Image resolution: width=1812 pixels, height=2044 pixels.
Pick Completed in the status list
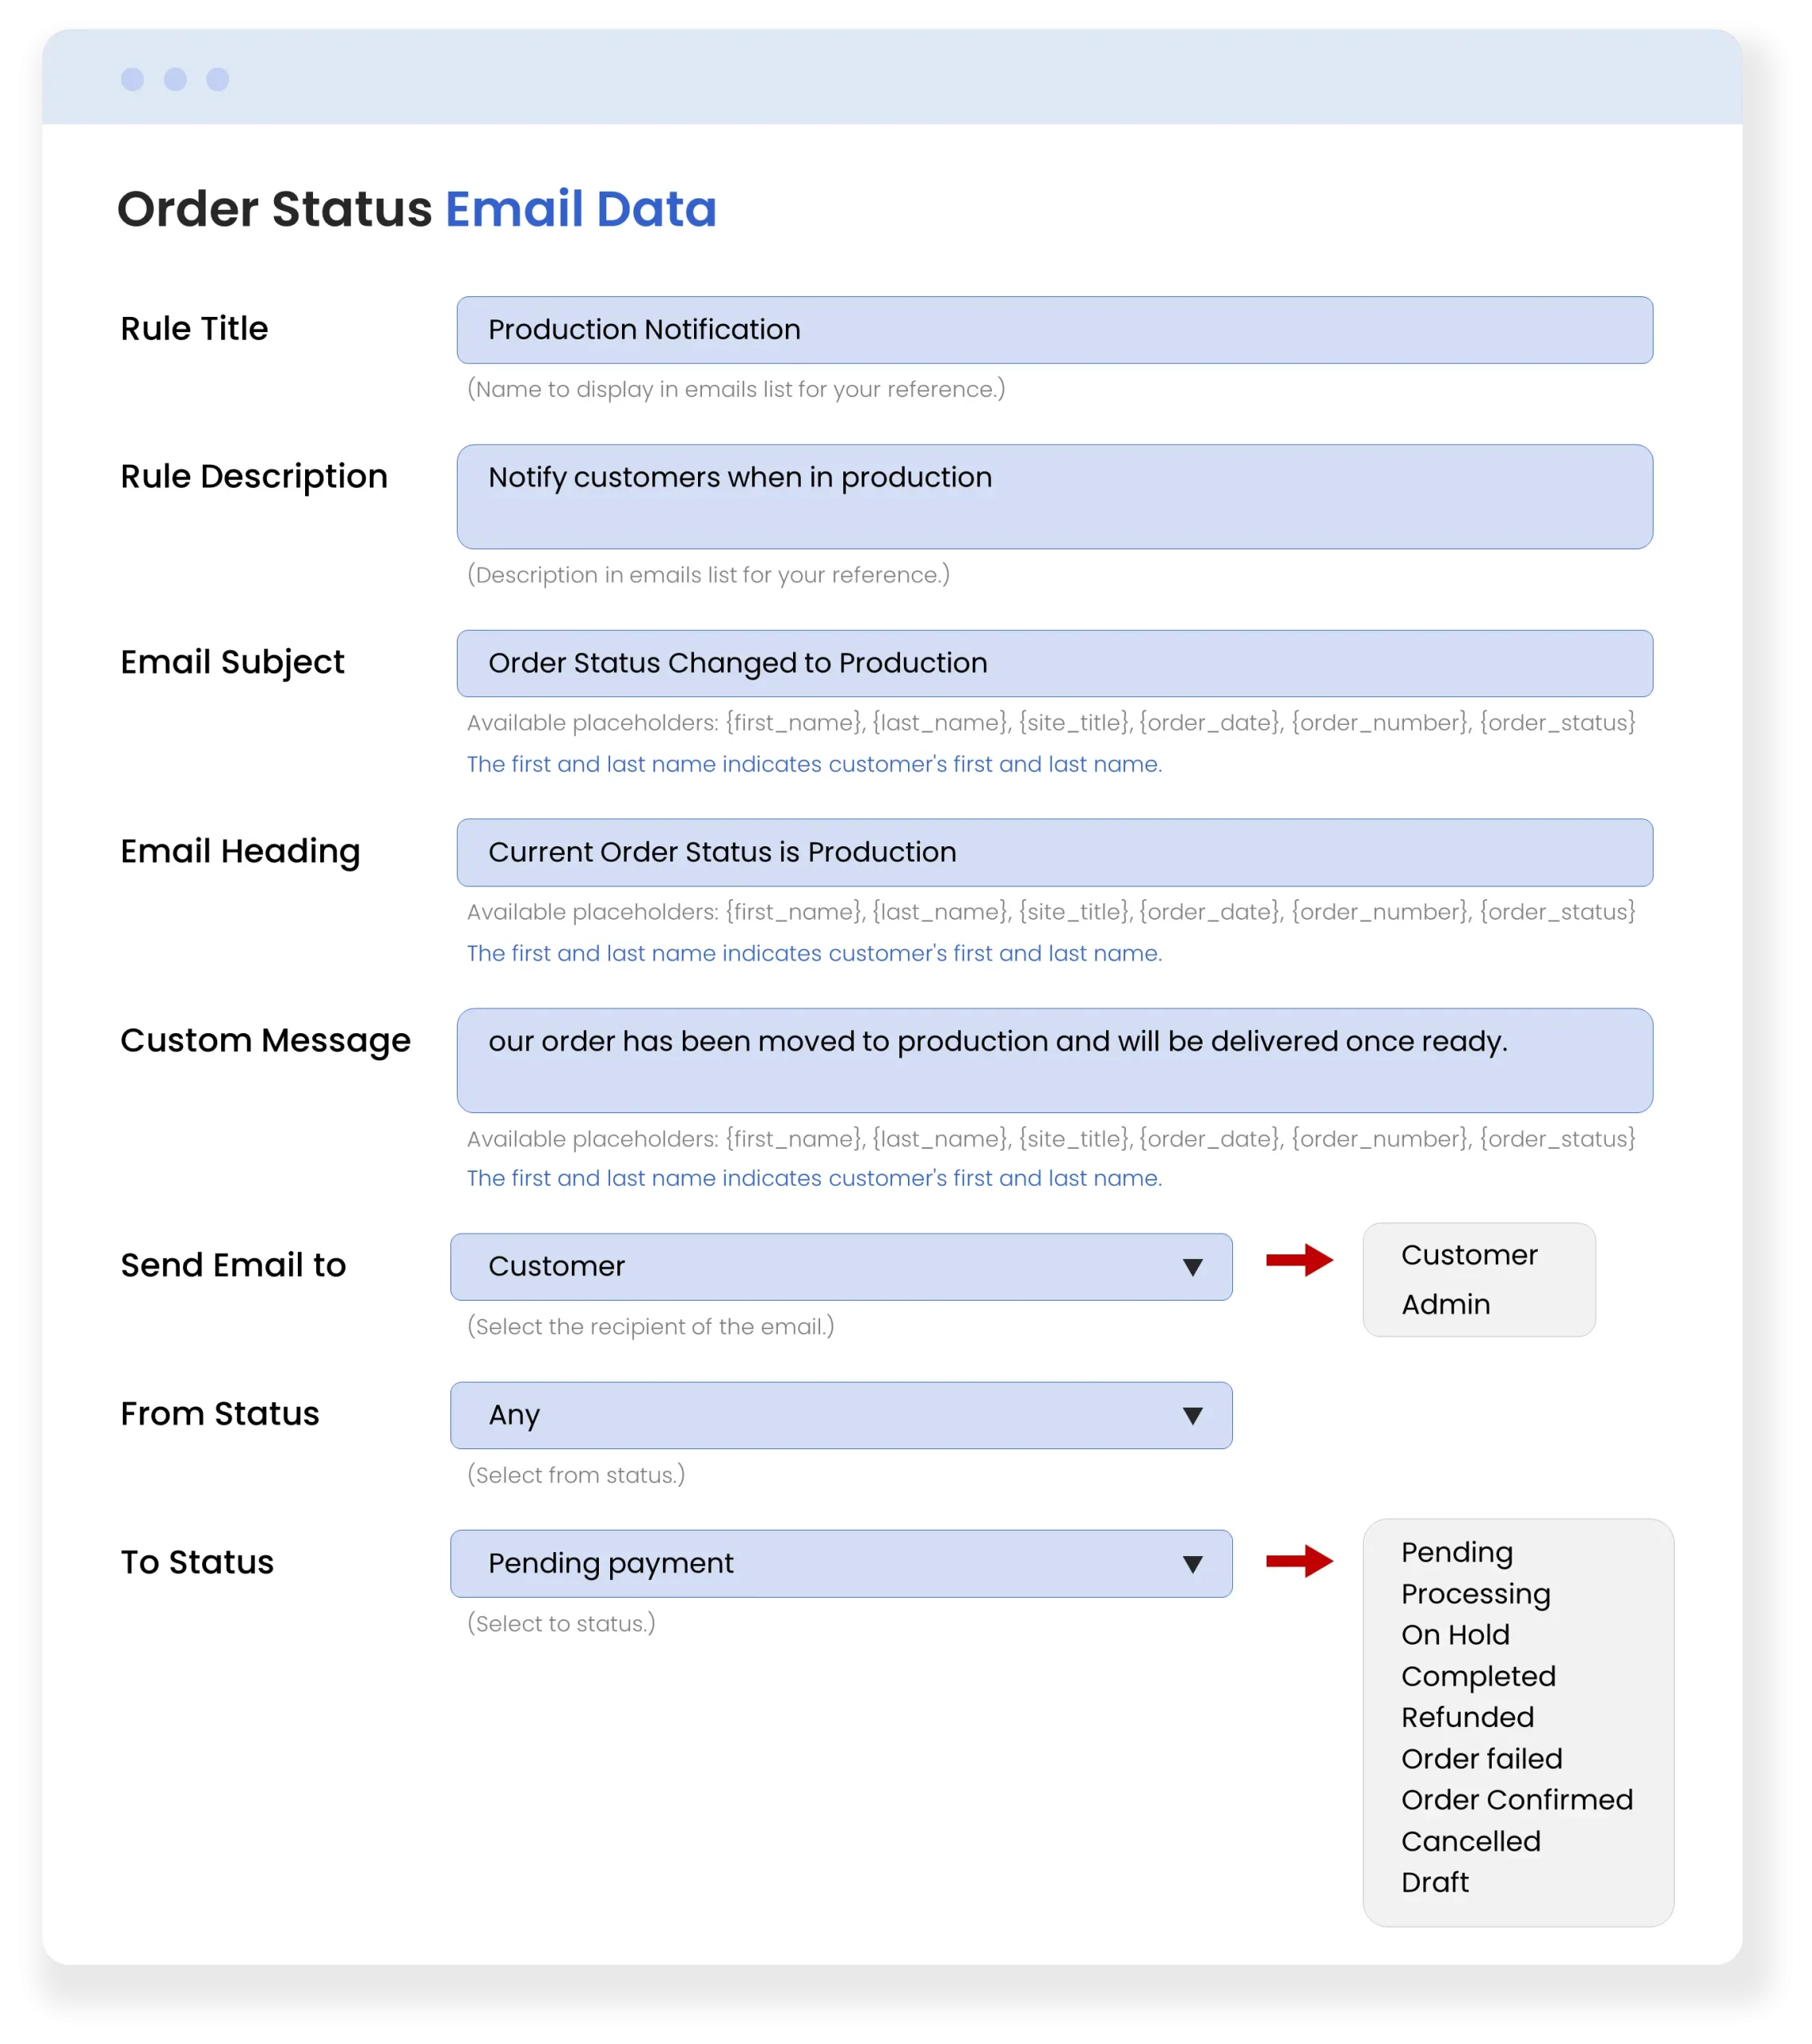tap(1478, 1676)
